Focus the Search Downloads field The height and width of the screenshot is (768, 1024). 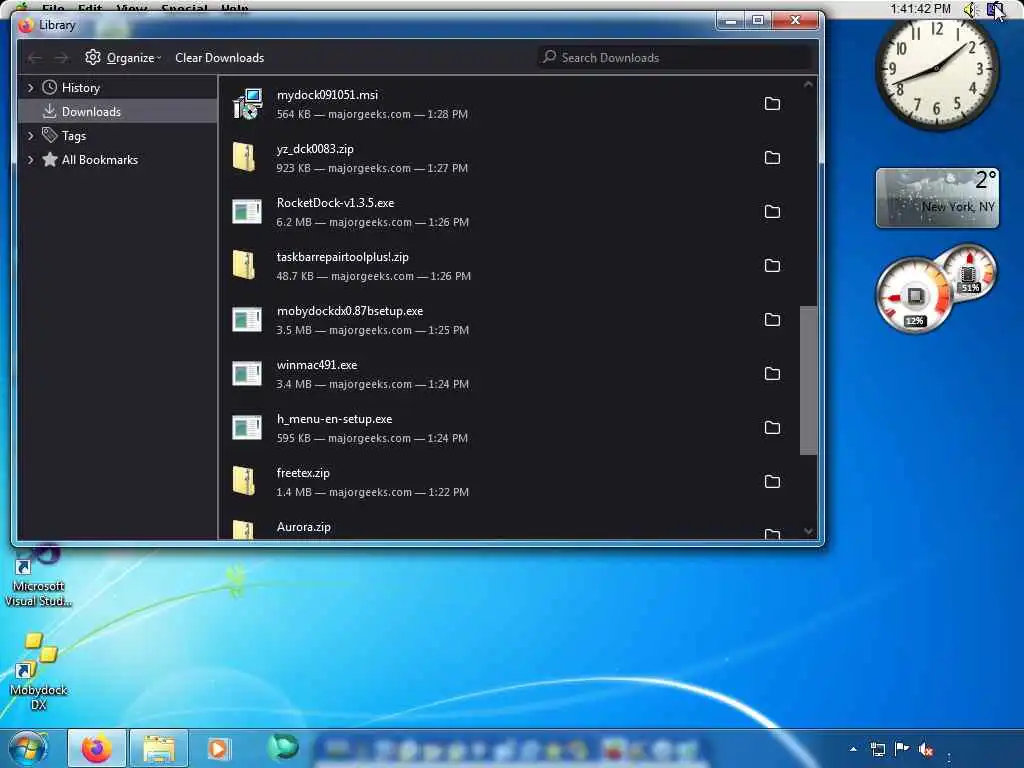tap(676, 57)
